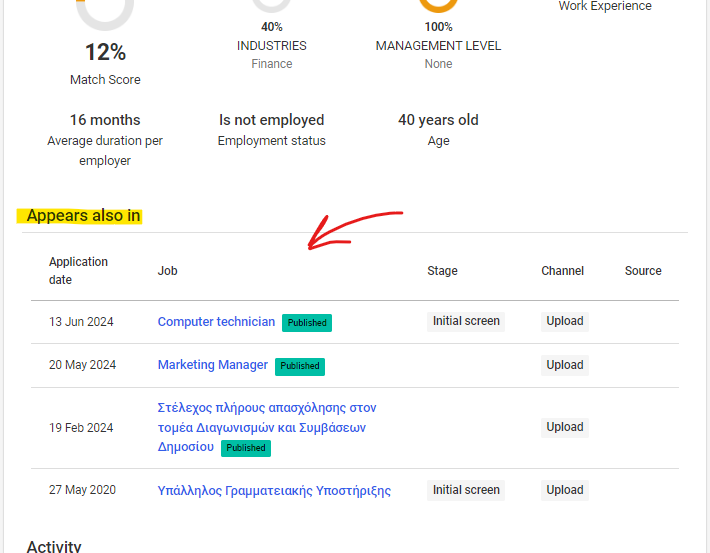Click the Application date column header
The height and width of the screenshot is (553, 710).
[x=78, y=271]
